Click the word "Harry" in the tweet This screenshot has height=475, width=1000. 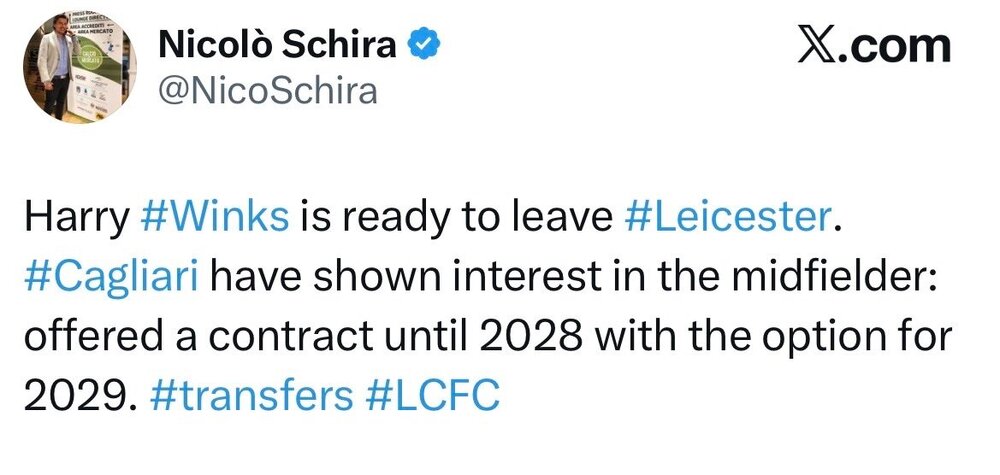(x=77, y=219)
